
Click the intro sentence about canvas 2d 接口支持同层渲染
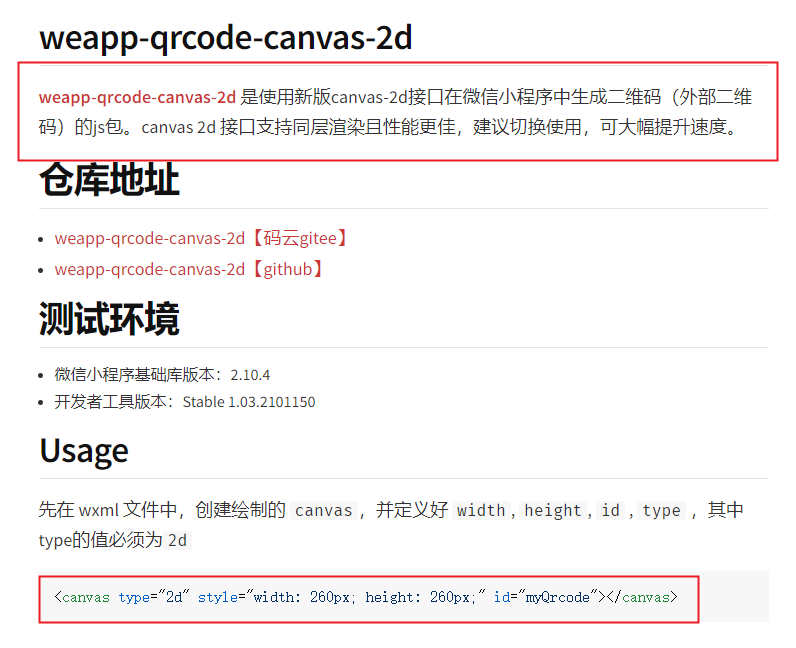[x=439, y=127]
